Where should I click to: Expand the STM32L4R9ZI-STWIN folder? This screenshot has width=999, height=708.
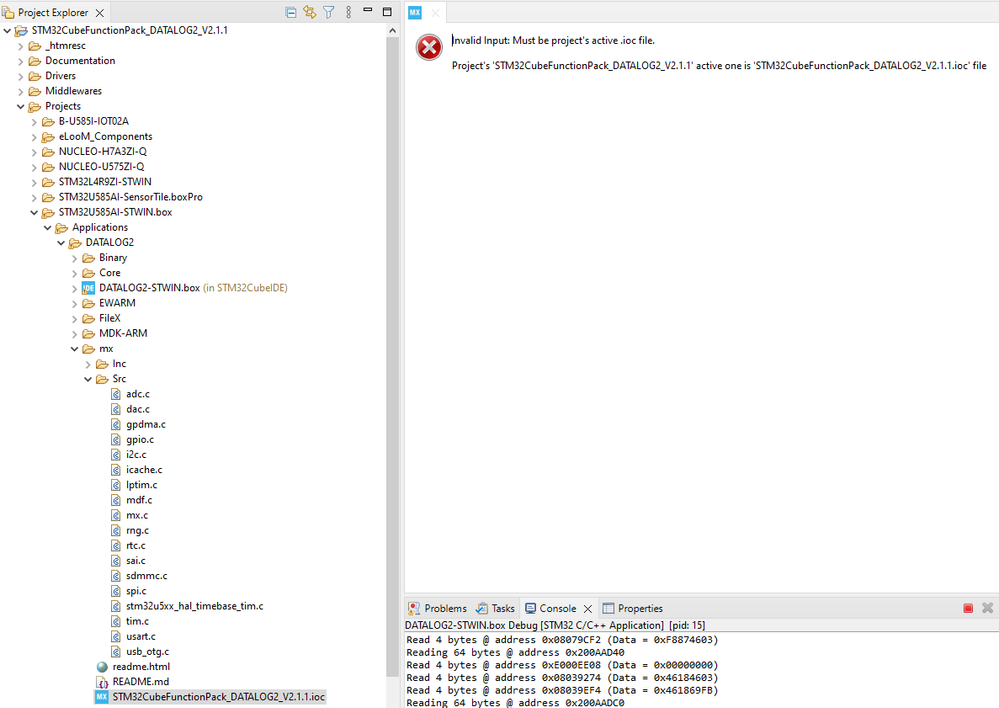(x=34, y=182)
